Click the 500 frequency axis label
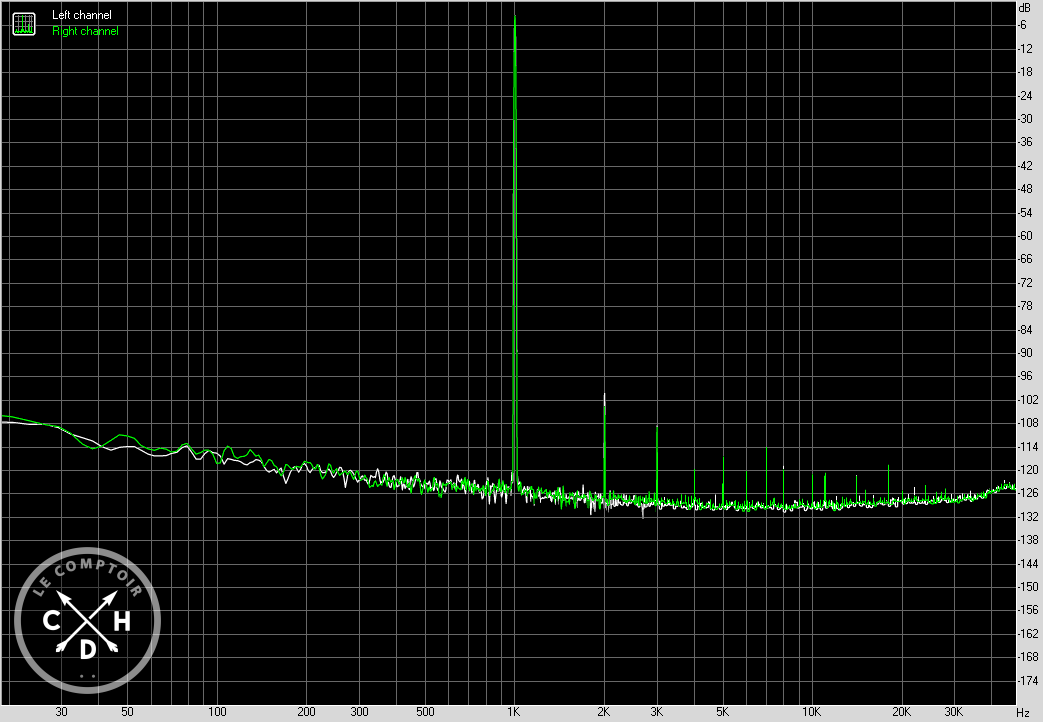Viewport: 1043px width, 722px height. (x=424, y=712)
